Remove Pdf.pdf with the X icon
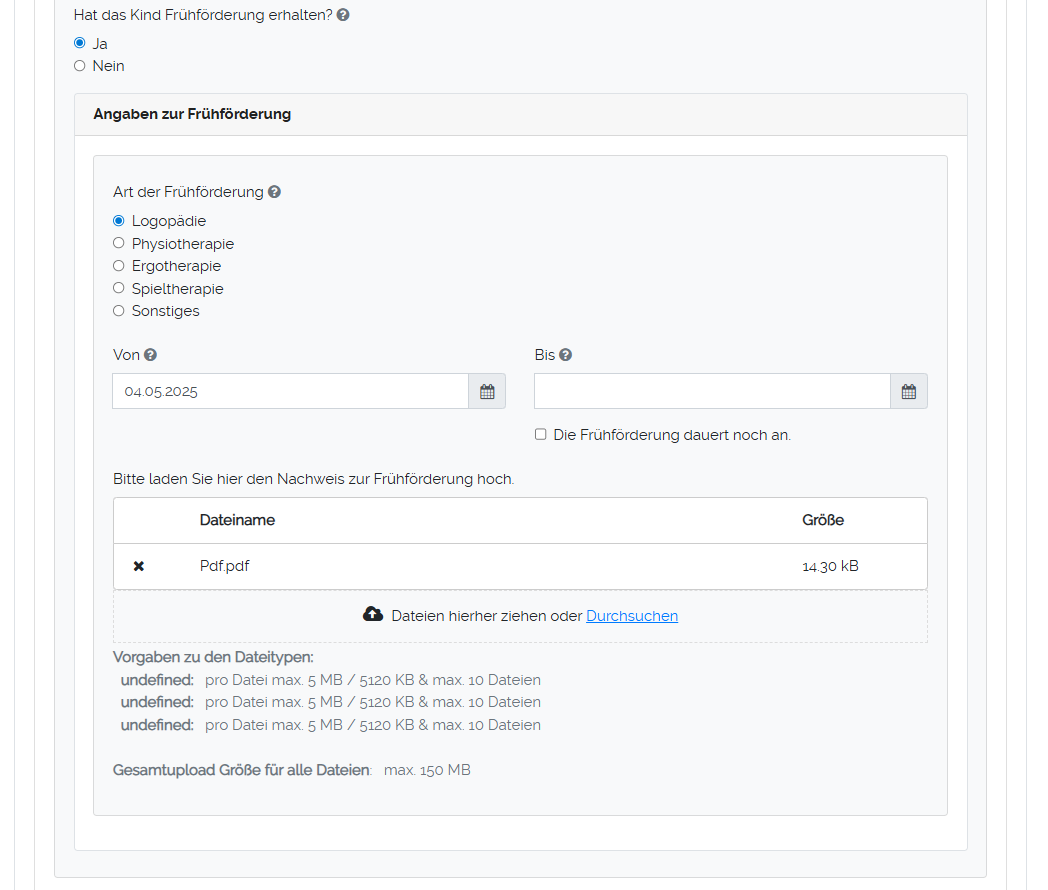 (139, 566)
